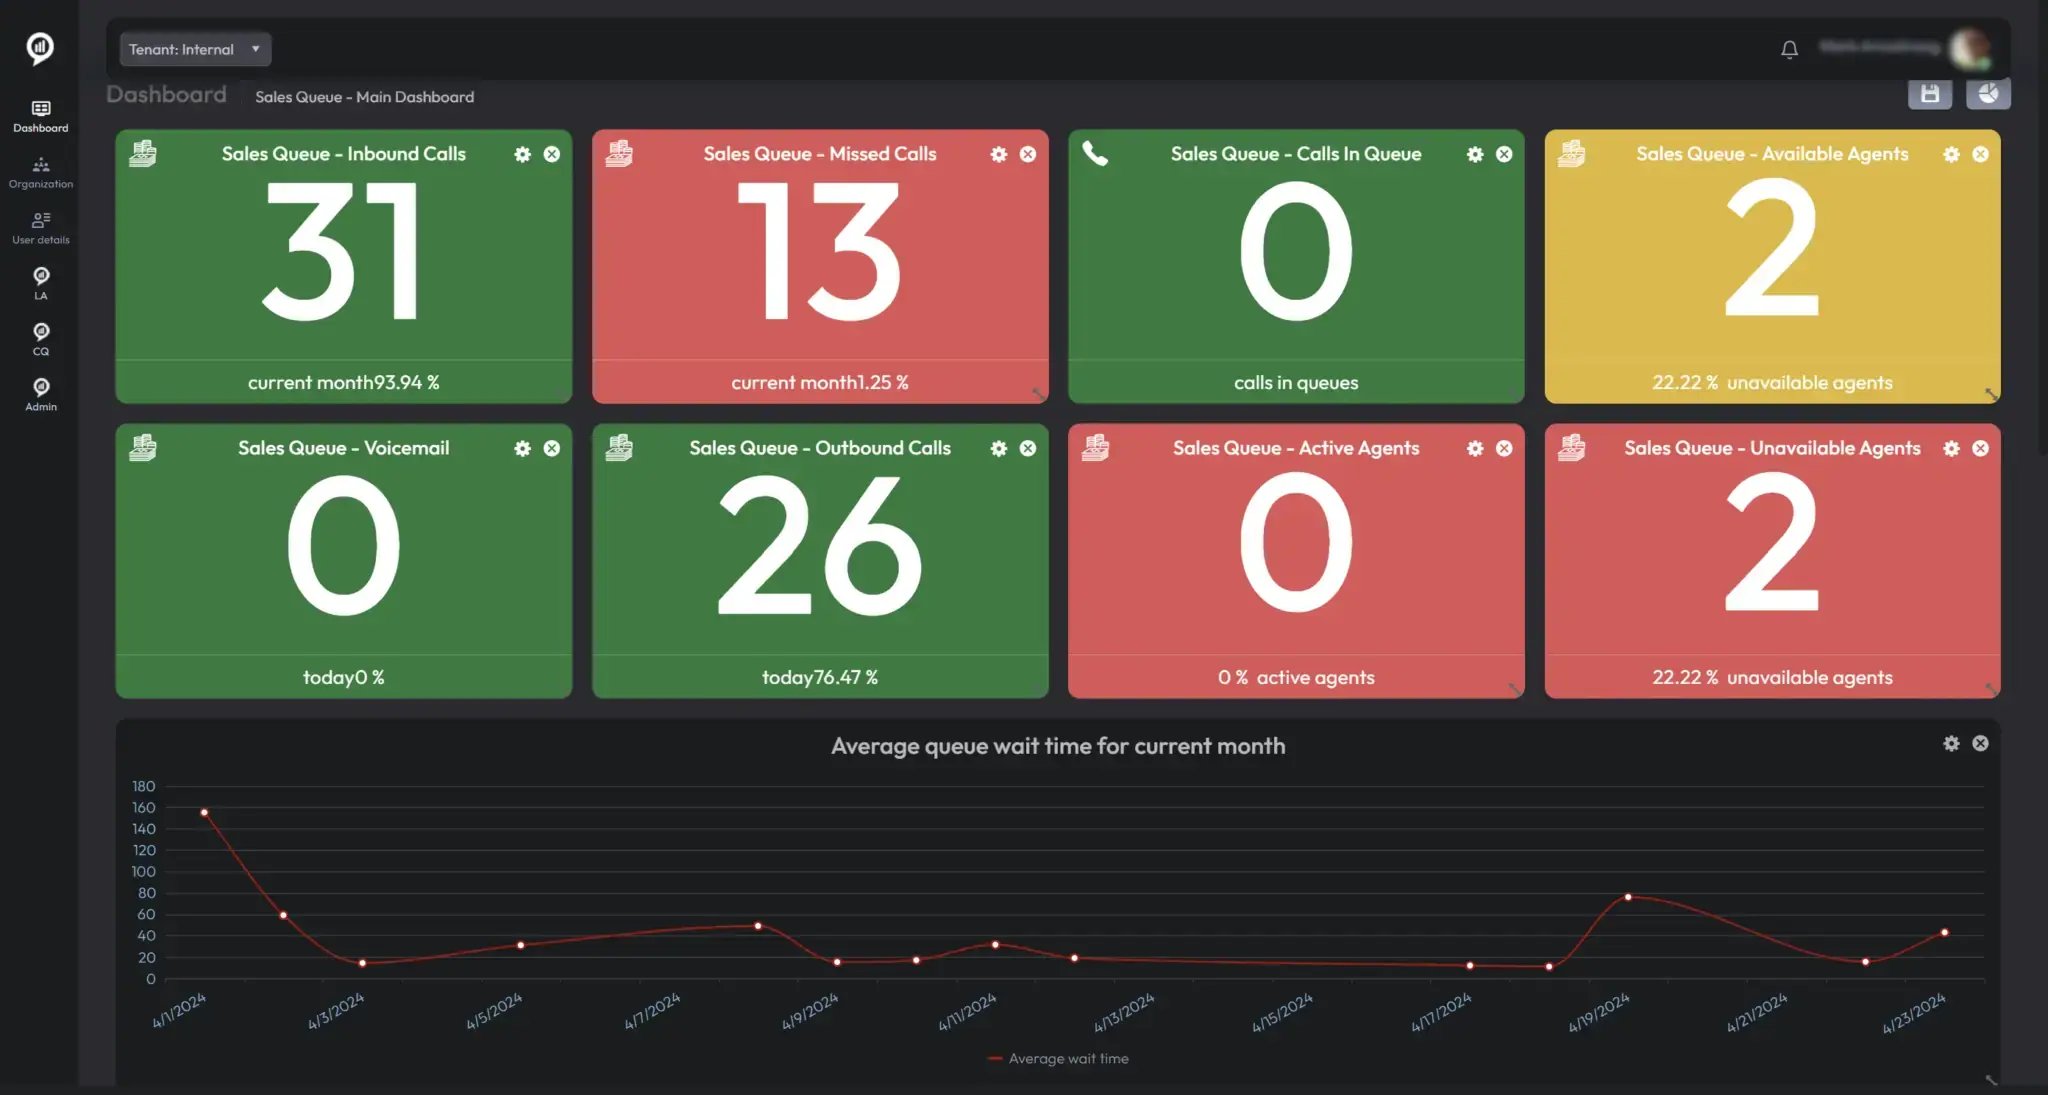Screen dimensions: 2048x1095
Task: Save the dashboard with the floppy disk button
Action: (x=1929, y=94)
